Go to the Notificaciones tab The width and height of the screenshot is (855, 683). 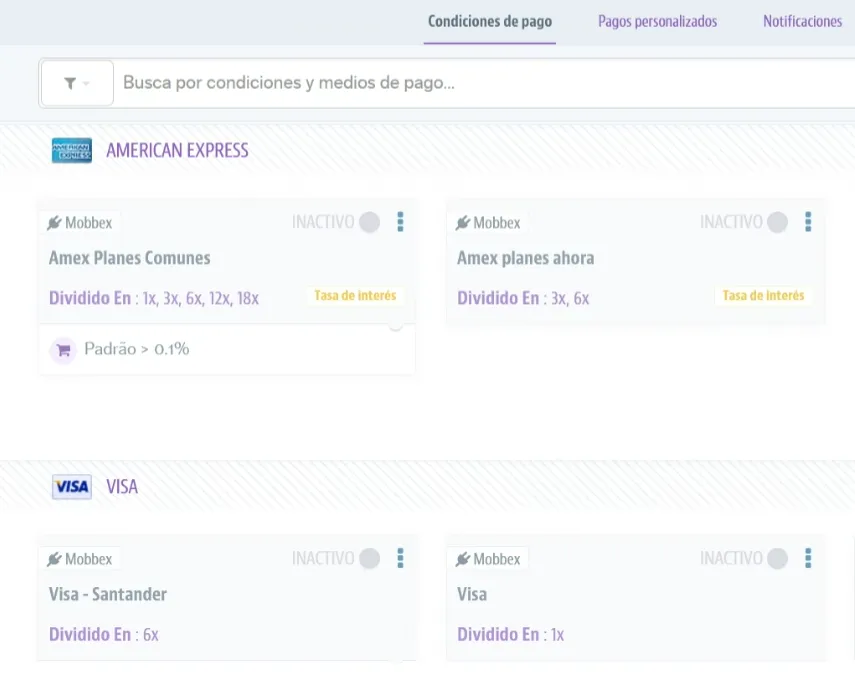(x=803, y=22)
